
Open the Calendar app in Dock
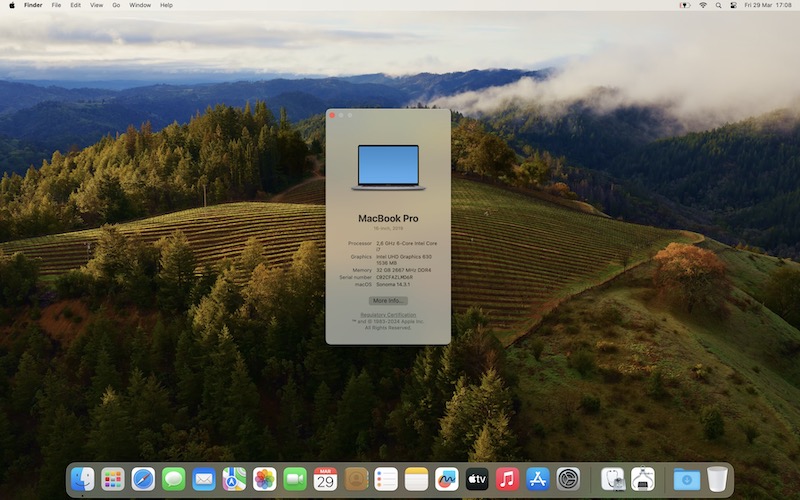[325, 479]
